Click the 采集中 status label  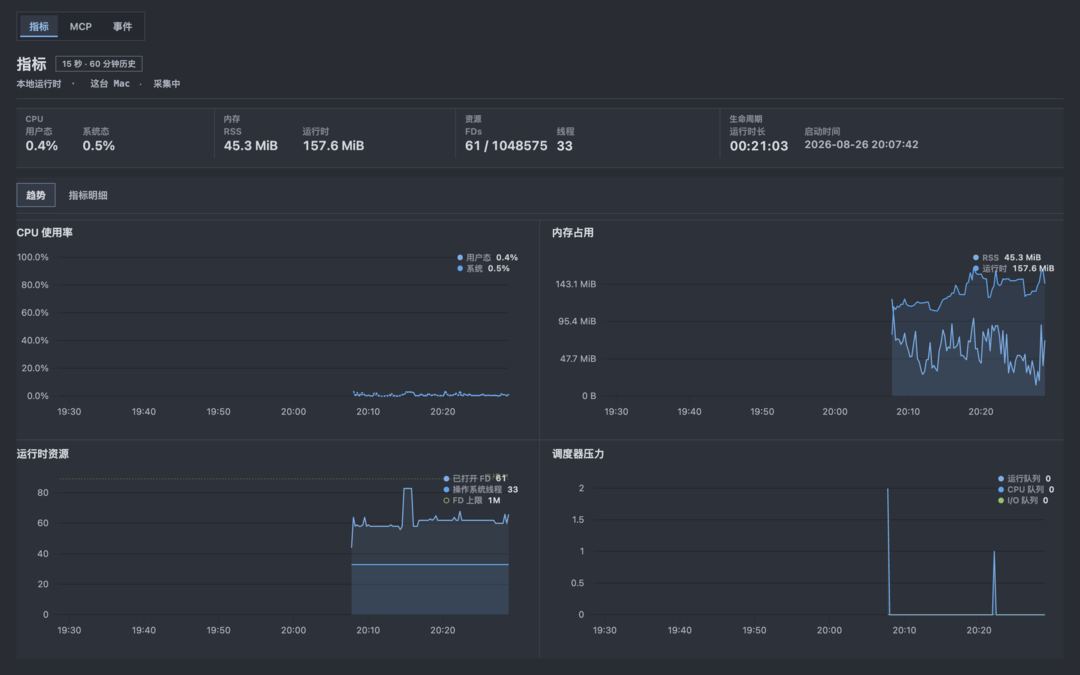pos(167,83)
